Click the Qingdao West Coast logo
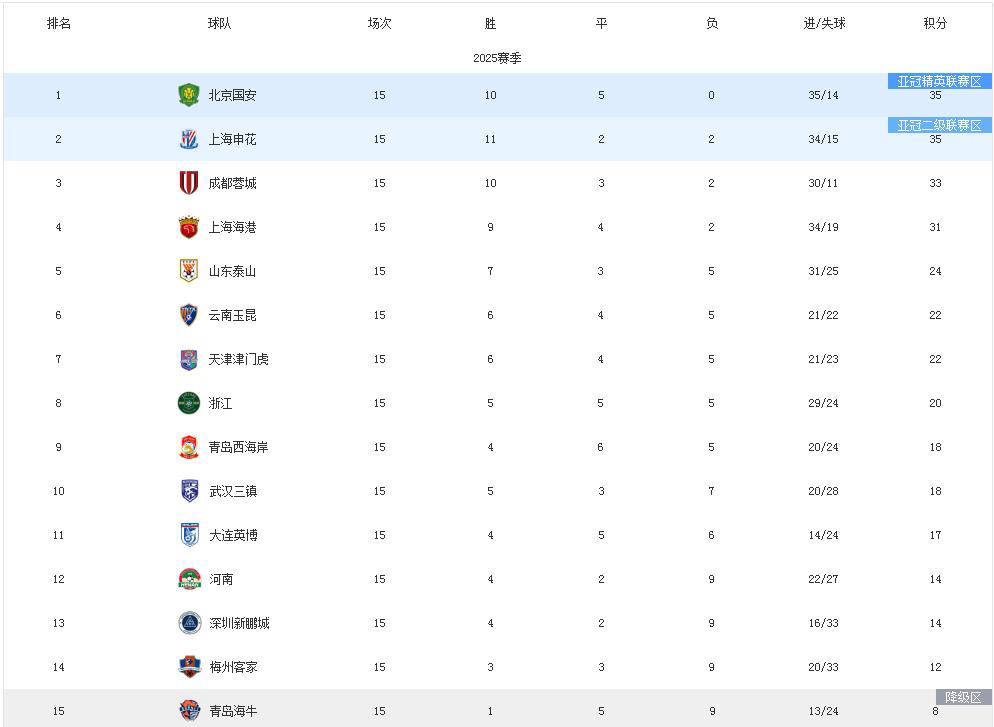The width and height of the screenshot is (994, 727). click(189, 447)
